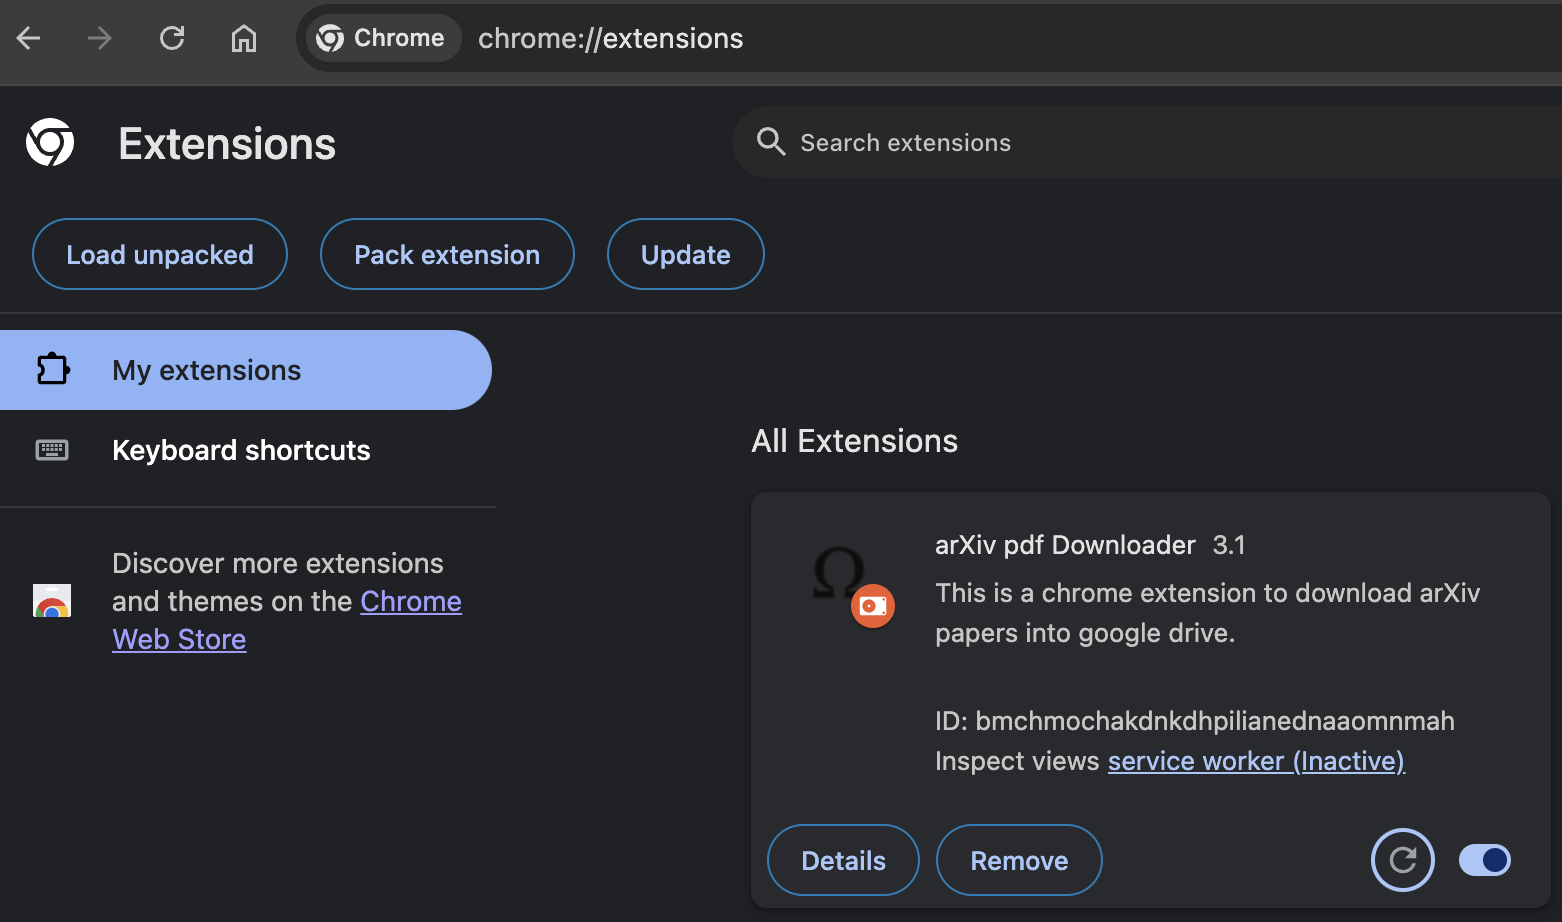
Task: Click Load unpacked button
Action: click(x=160, y=254)
